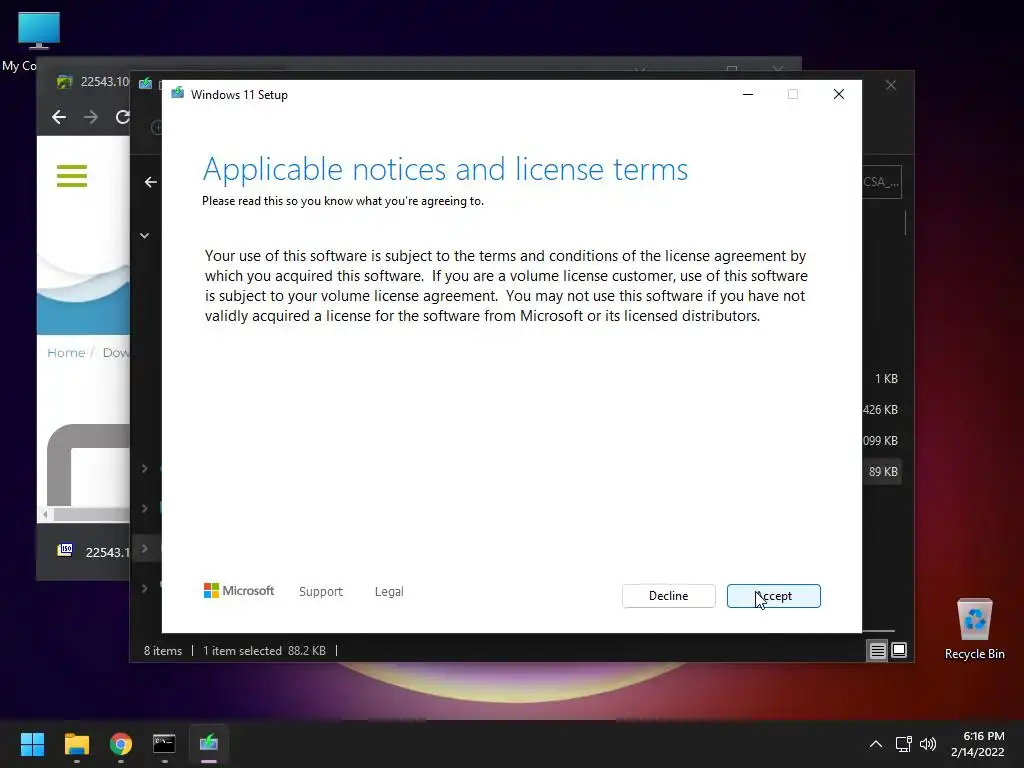The image size is (1024, 768).
Task: Close the File Explorer window behind Setup
Action: click(x=891, y=85)
